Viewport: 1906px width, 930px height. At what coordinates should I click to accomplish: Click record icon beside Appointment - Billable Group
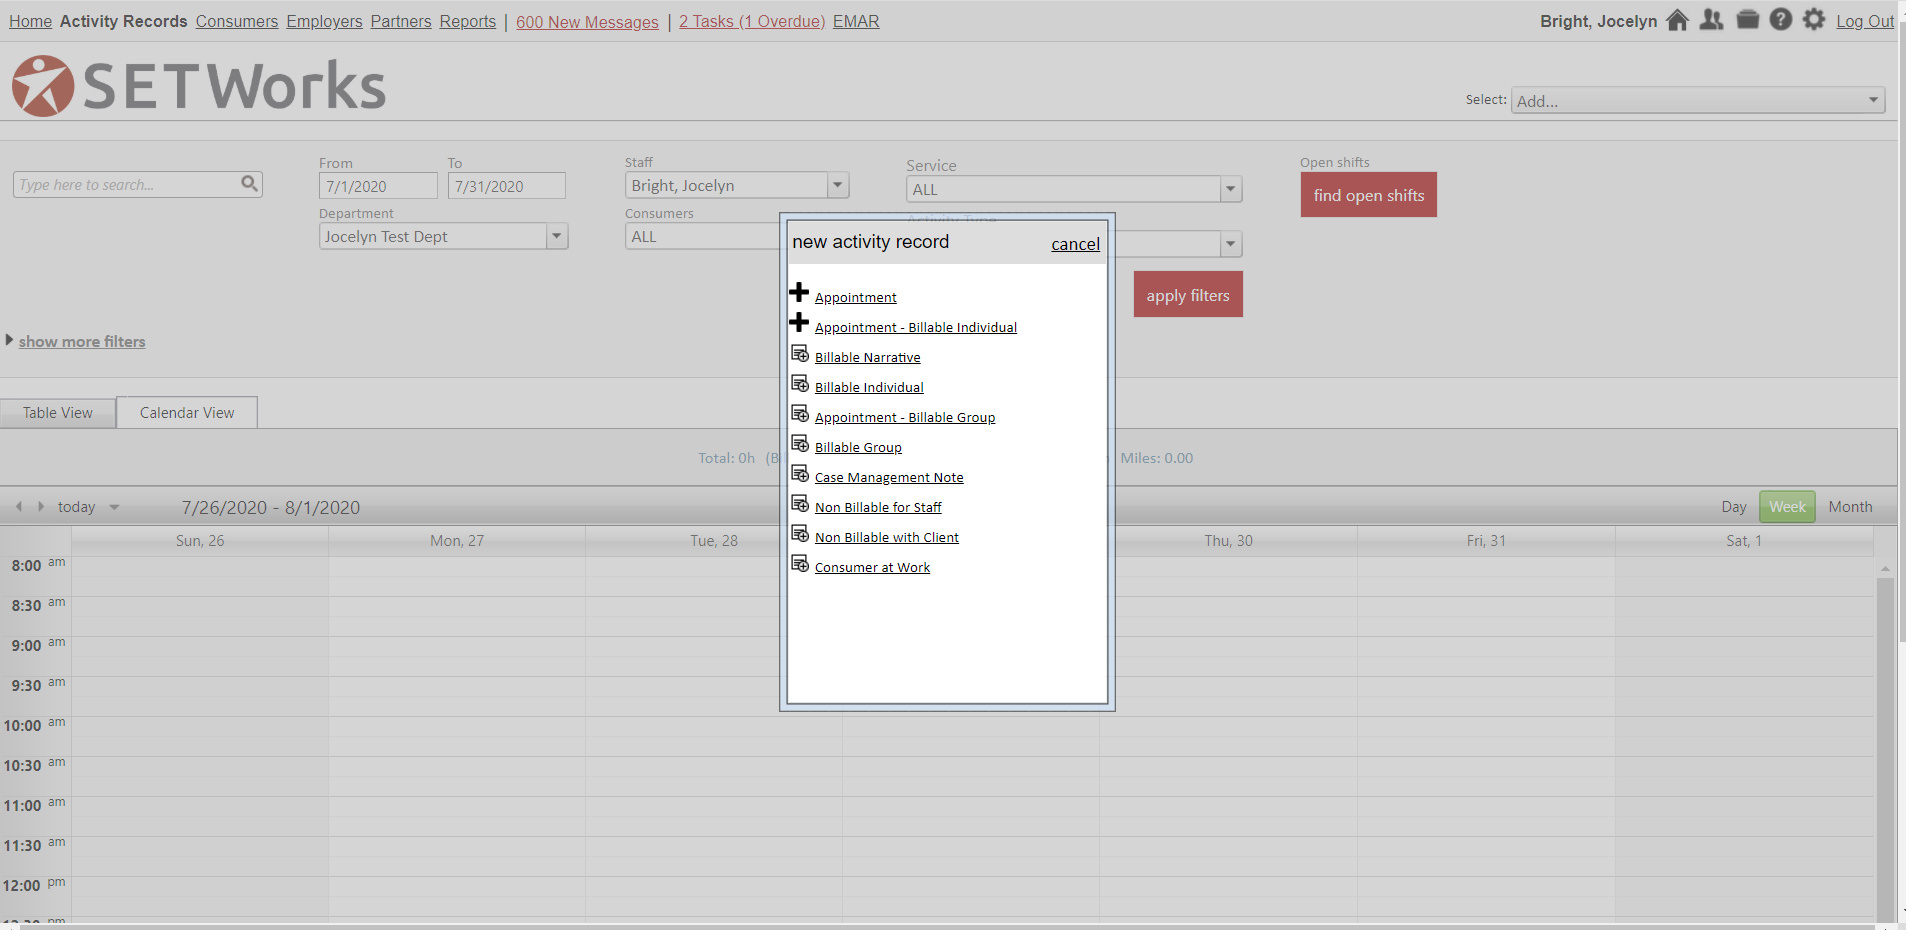(800, 414)
